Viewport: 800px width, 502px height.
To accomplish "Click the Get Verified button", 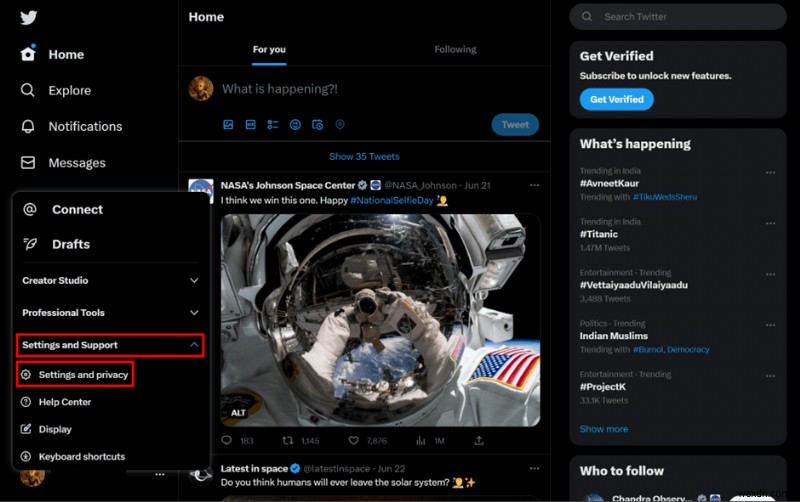I will point(616,99).
